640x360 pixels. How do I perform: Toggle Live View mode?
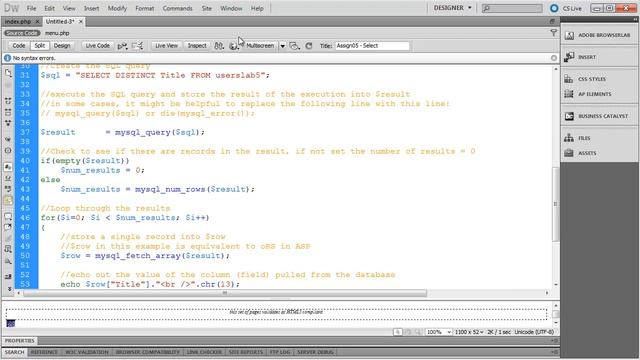pos(166,46)
